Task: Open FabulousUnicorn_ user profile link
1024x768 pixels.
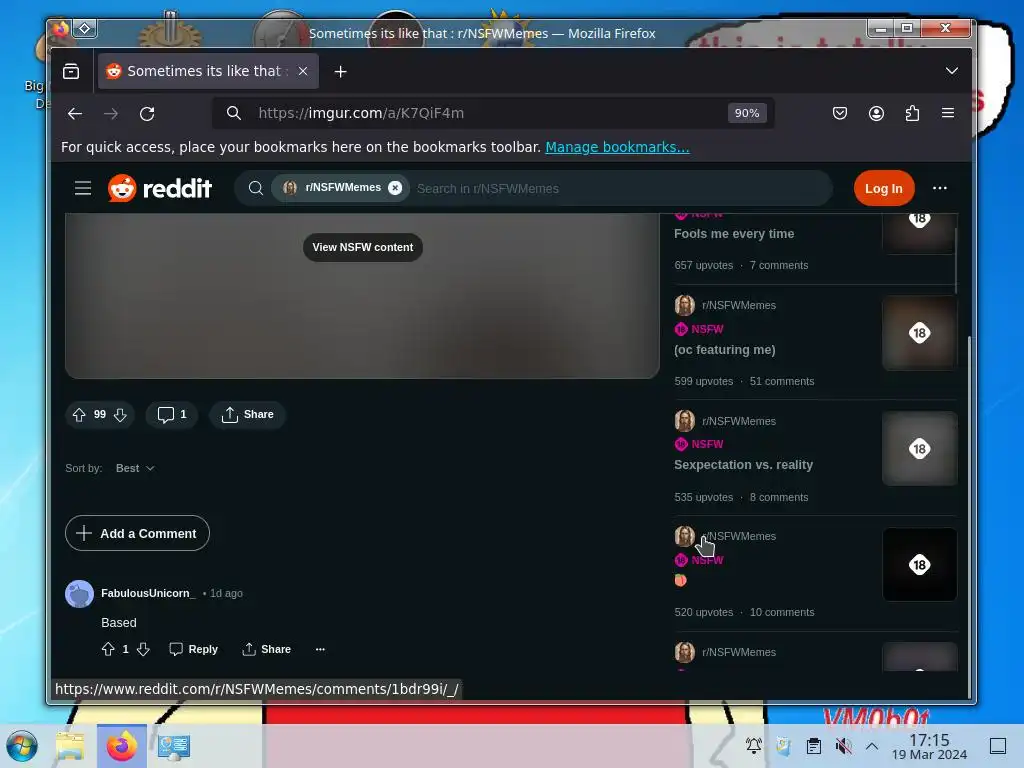Action: coord(148,593)
